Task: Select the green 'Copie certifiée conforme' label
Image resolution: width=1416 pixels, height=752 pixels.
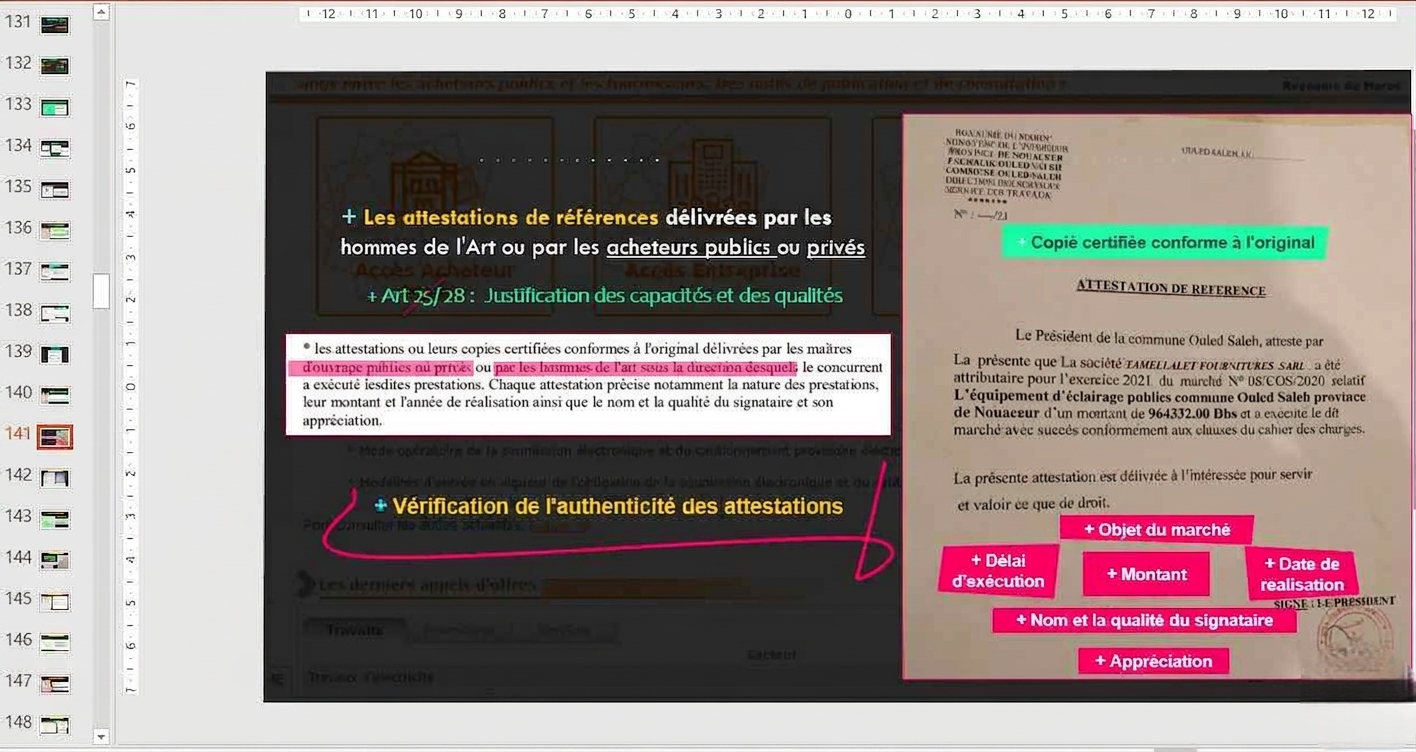Action: click(x=1165, y=242)
